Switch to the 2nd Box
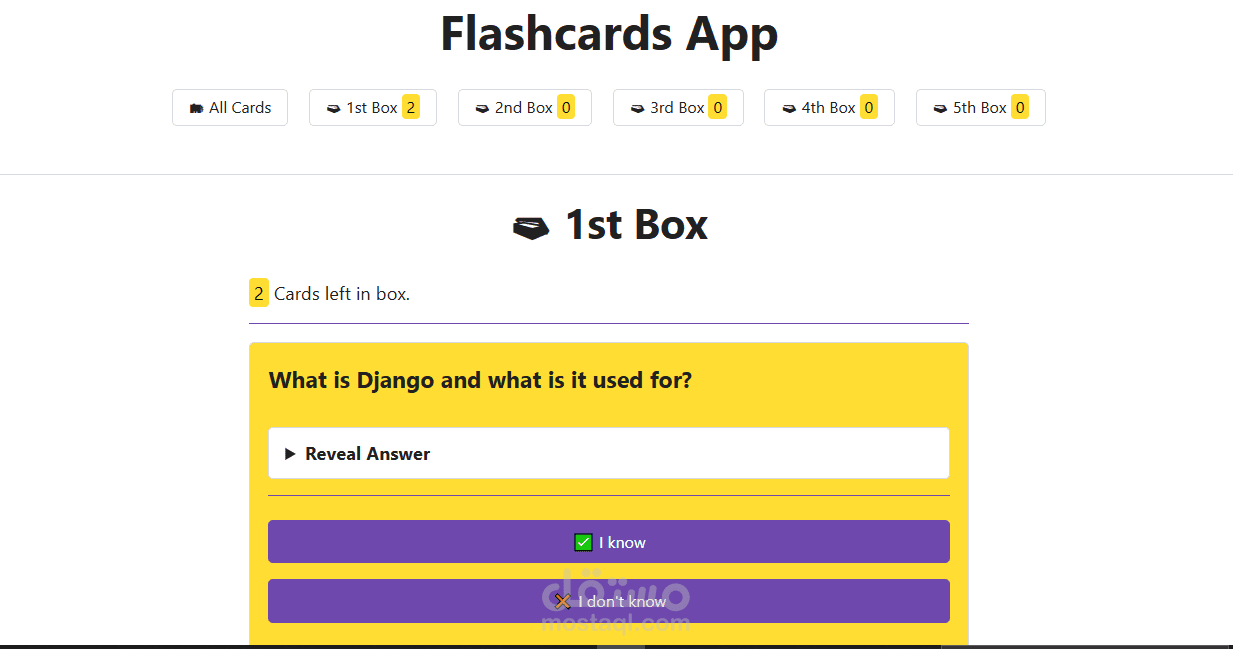The height and width of the screenshot is (649, 1233). pos(524,108)
